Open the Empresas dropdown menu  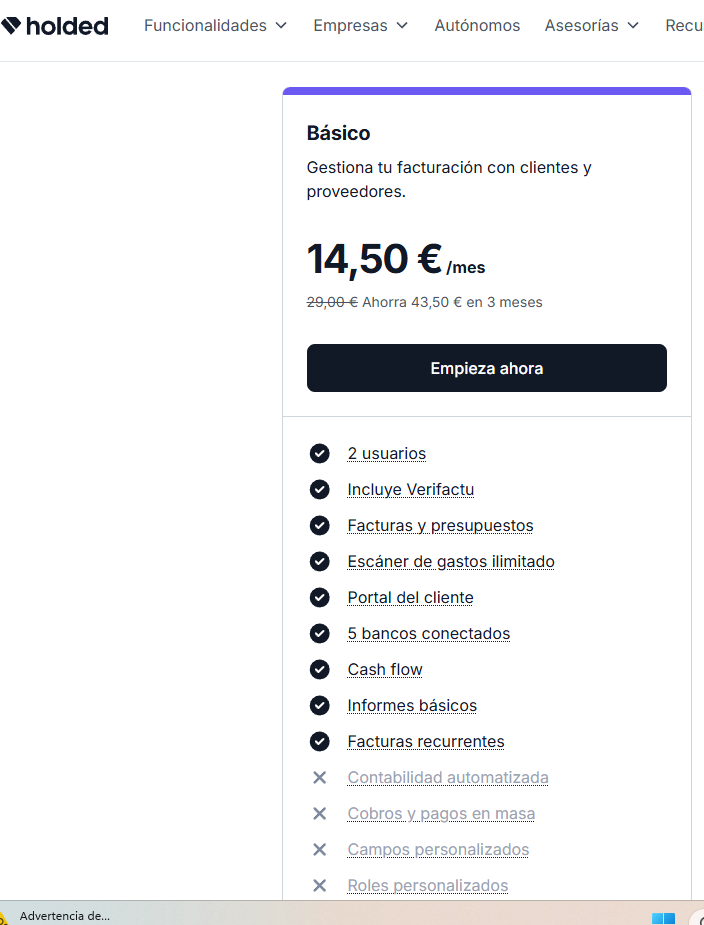click(360, 26)
